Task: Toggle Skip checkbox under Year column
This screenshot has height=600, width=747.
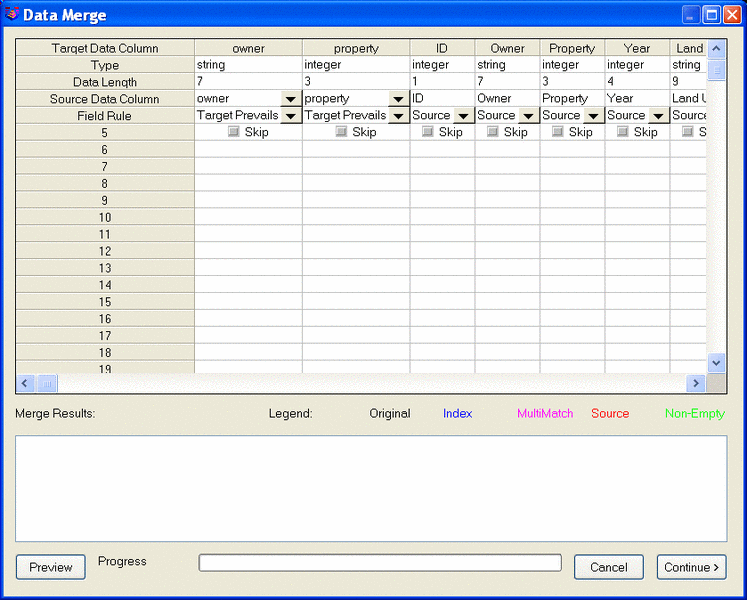Action: click(623, 132)
